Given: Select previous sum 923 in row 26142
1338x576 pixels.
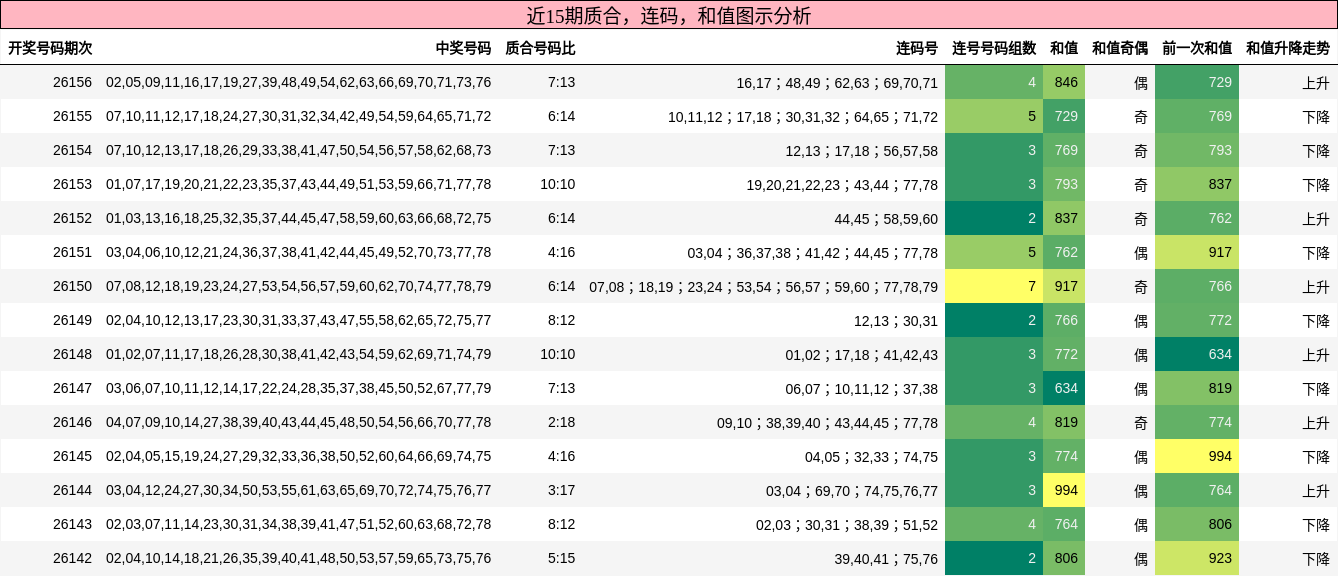Looking at the screenshot, I should pyautogui.click(x=1197, y=558).
